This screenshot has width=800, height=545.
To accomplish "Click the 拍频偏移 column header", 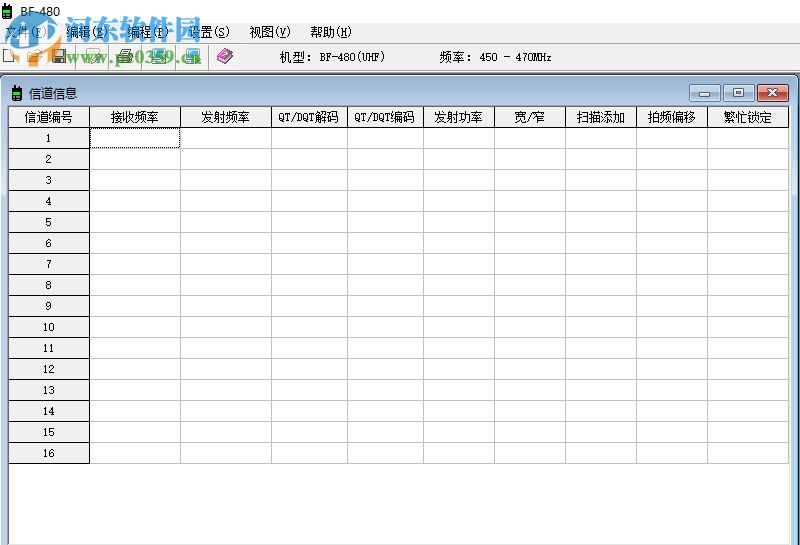I will pos(671,117).
